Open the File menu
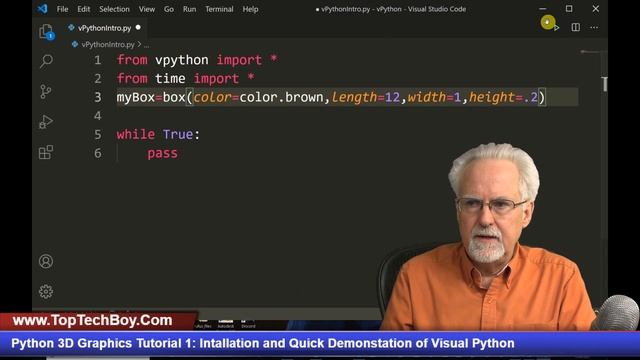 point(62,9)
